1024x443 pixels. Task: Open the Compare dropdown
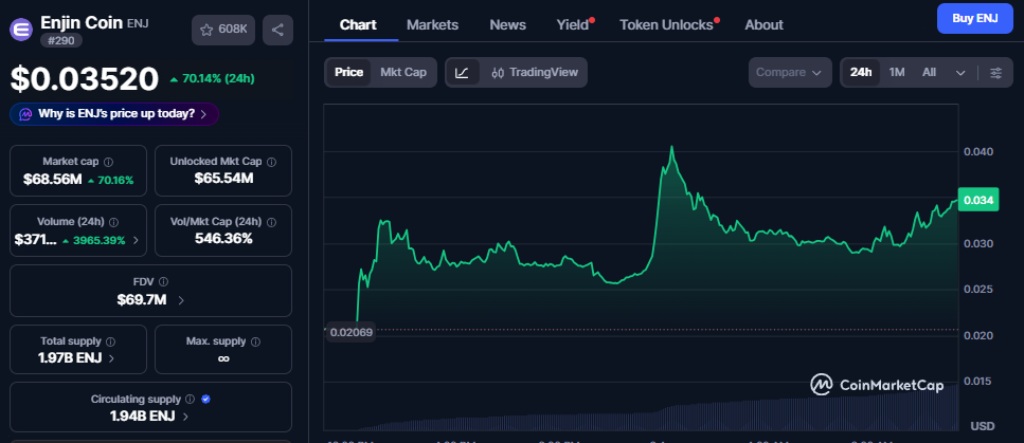[790, 73]
